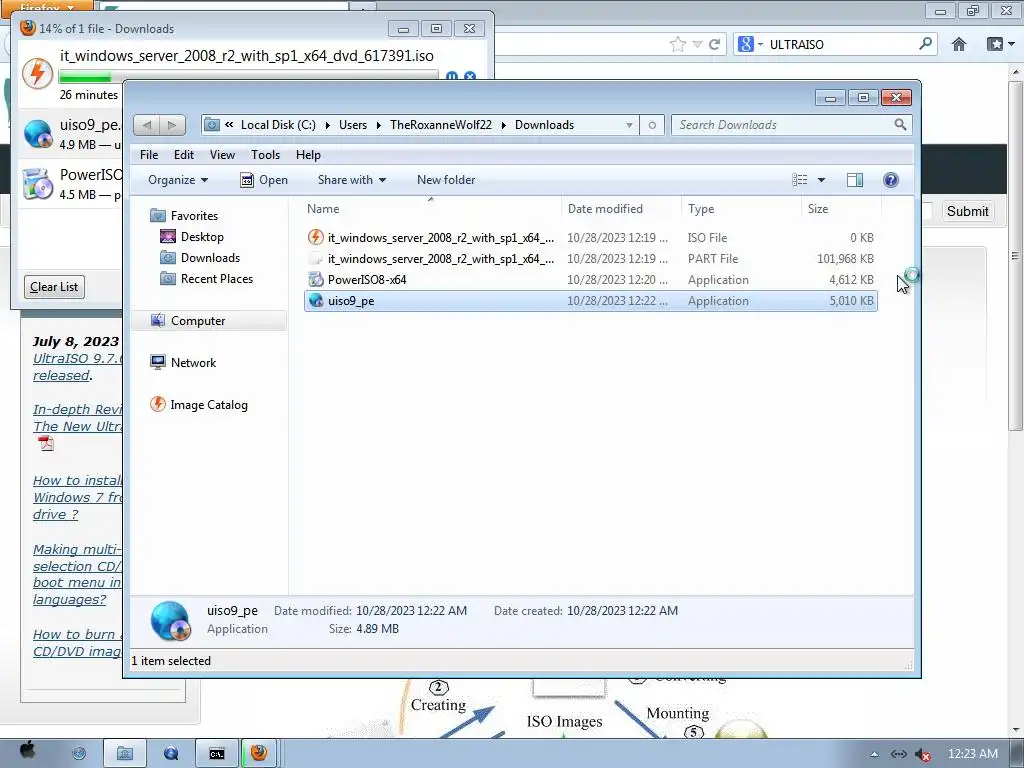1024x768 pixels.
Task: Open the Help menu
Action: [x=308, y=155]
